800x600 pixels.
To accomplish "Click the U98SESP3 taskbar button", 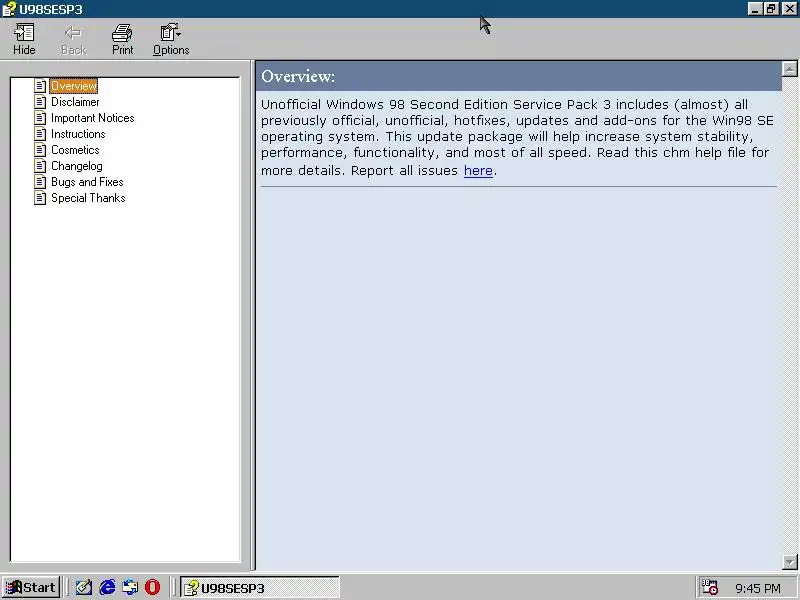I will point(260,587).
